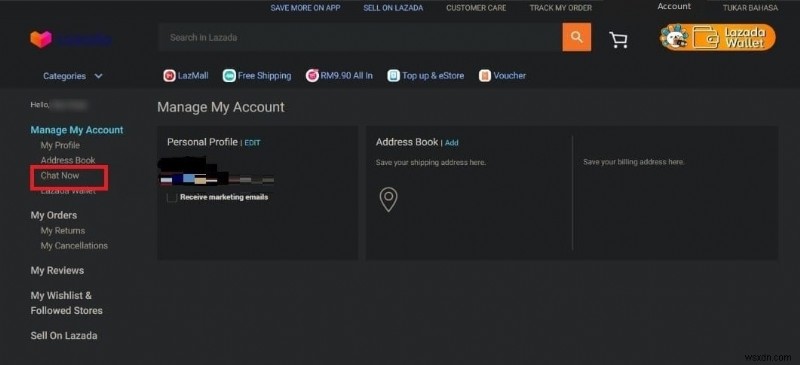This screenshot has width=800, height=365.
Task: Open My Wishlist & Followed Stores
Action: click(x=66, y=303)
